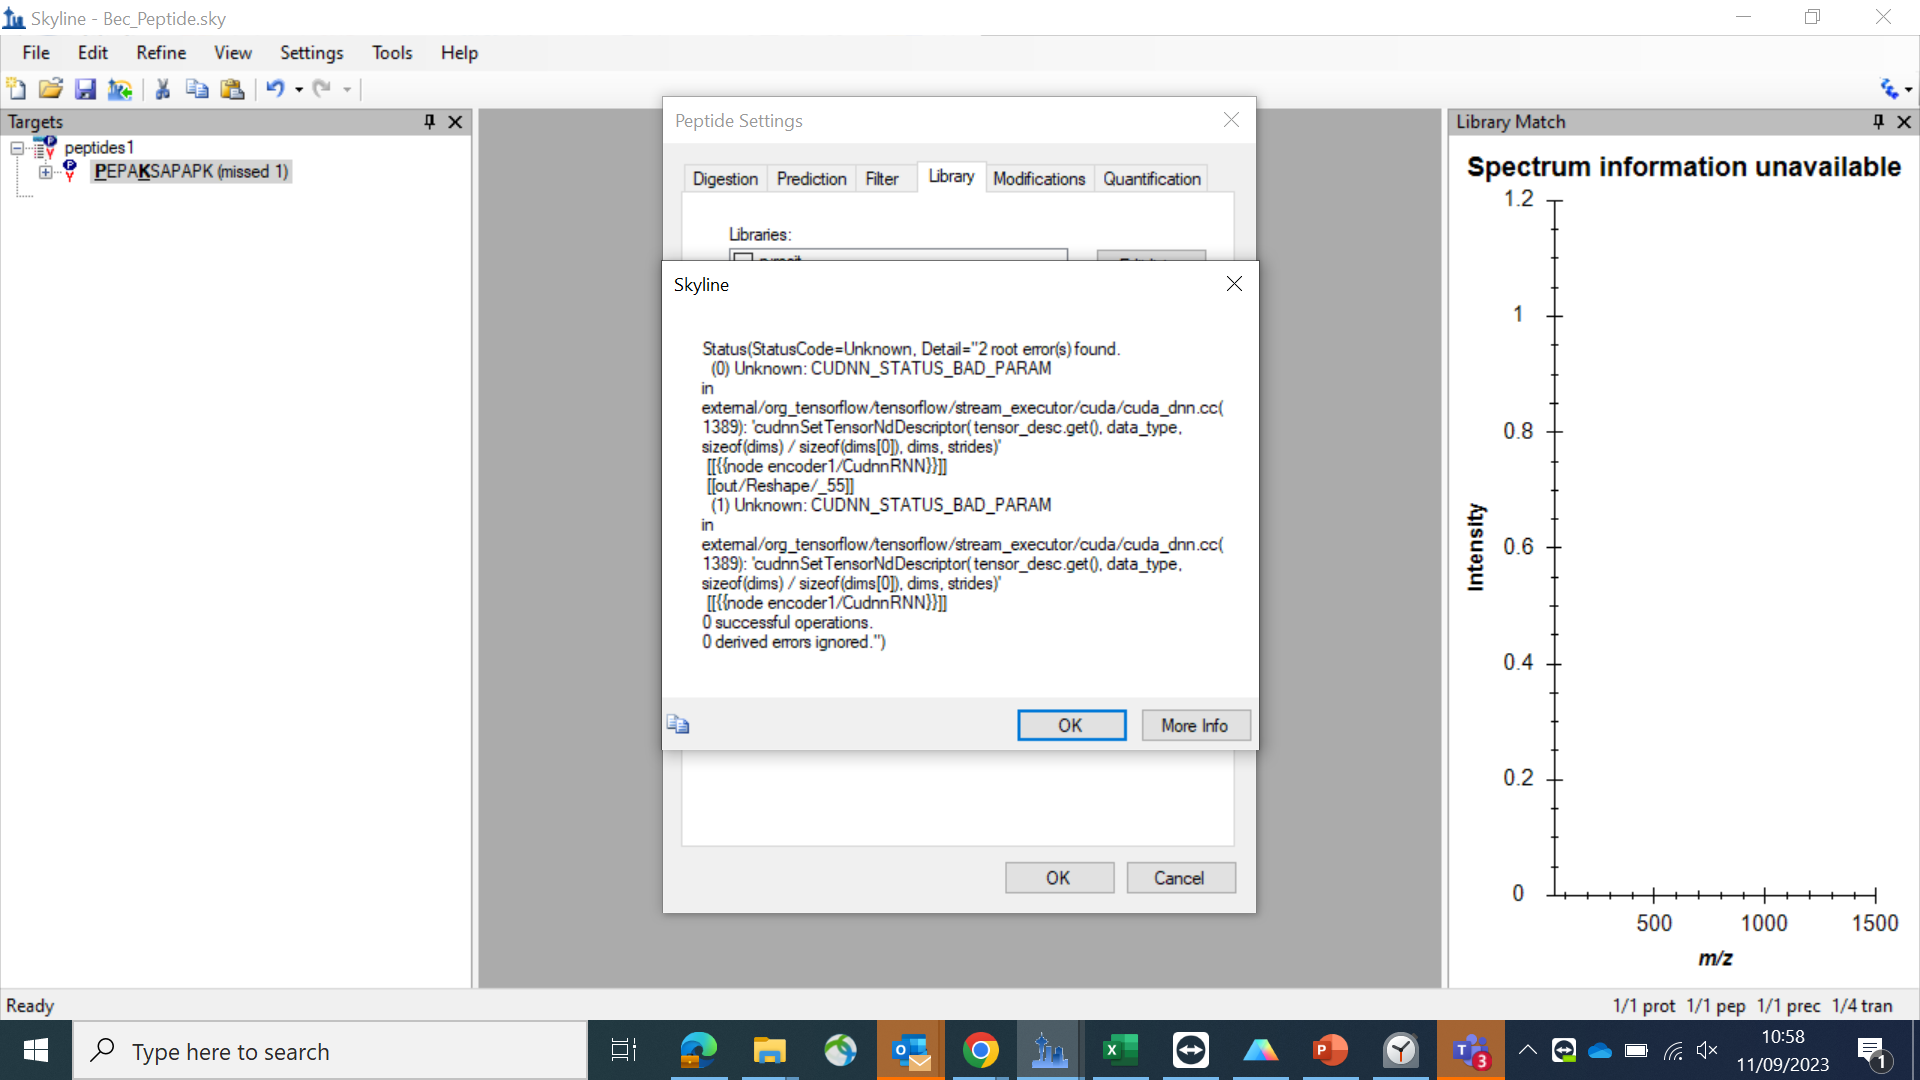Switch to the Modifications tab

1038,178
